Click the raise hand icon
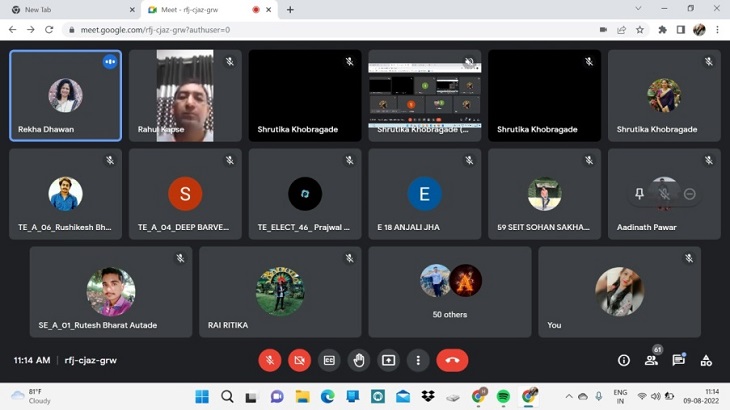 point(359,360)
